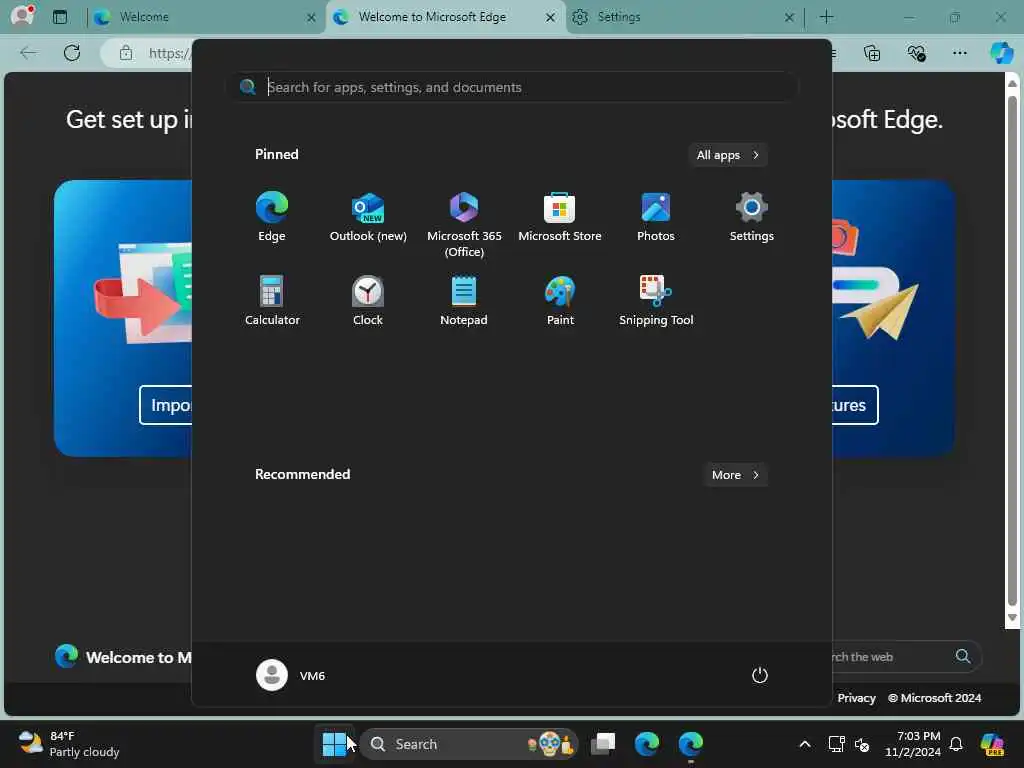1024x768 pixels.
Task: Open the clock showing 7:03 PM
Action: click(x=912, y=744)
